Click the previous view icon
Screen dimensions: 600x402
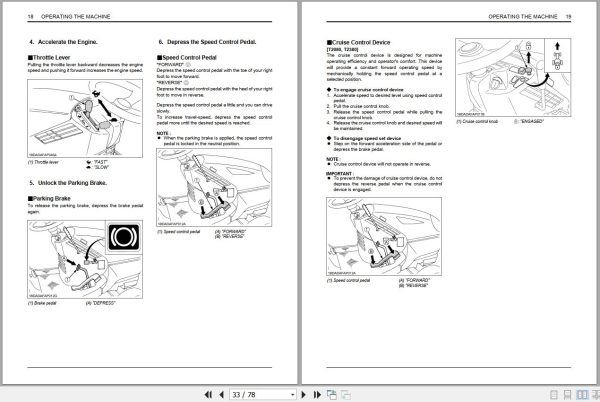332,394
